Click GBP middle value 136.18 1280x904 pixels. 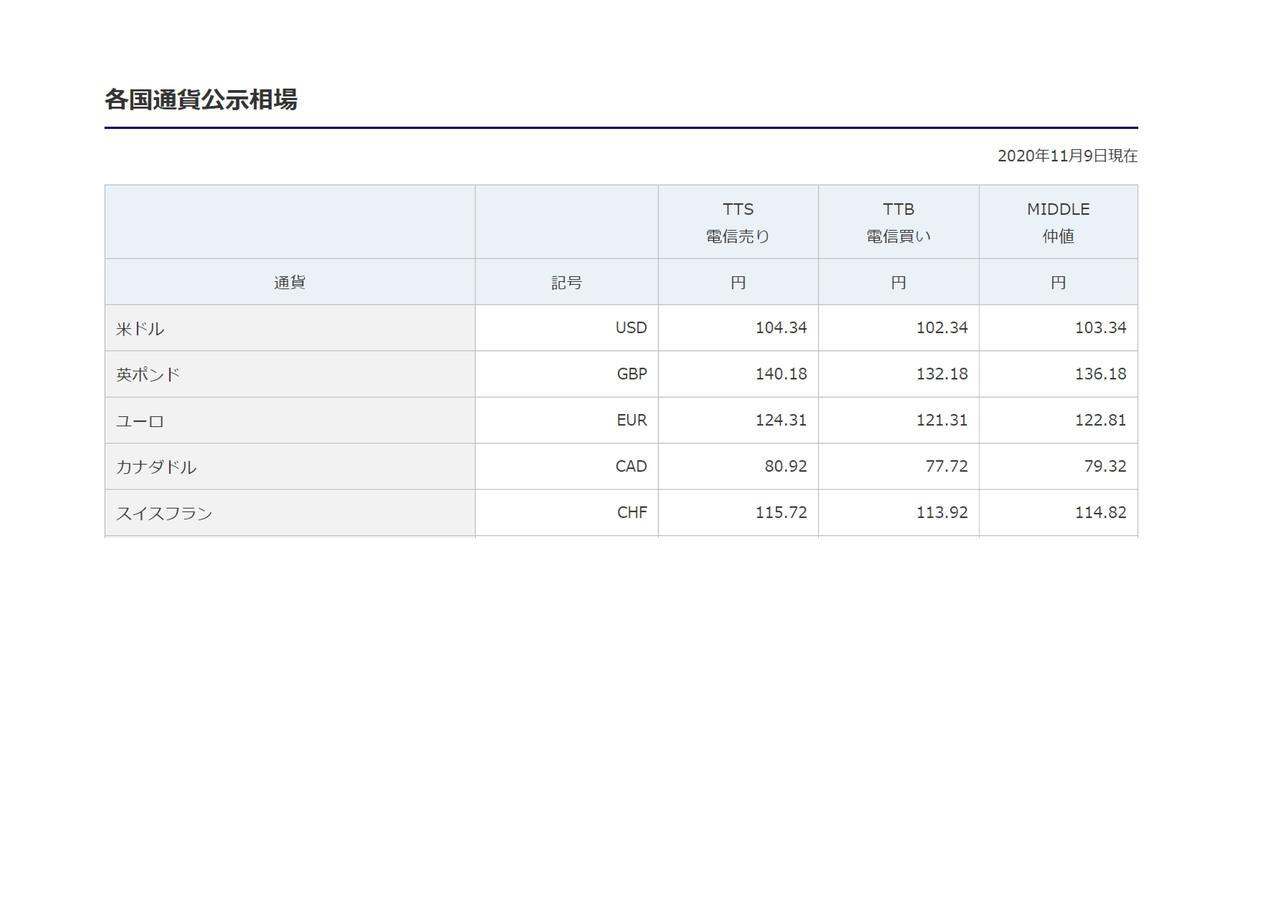[1100, 374]
